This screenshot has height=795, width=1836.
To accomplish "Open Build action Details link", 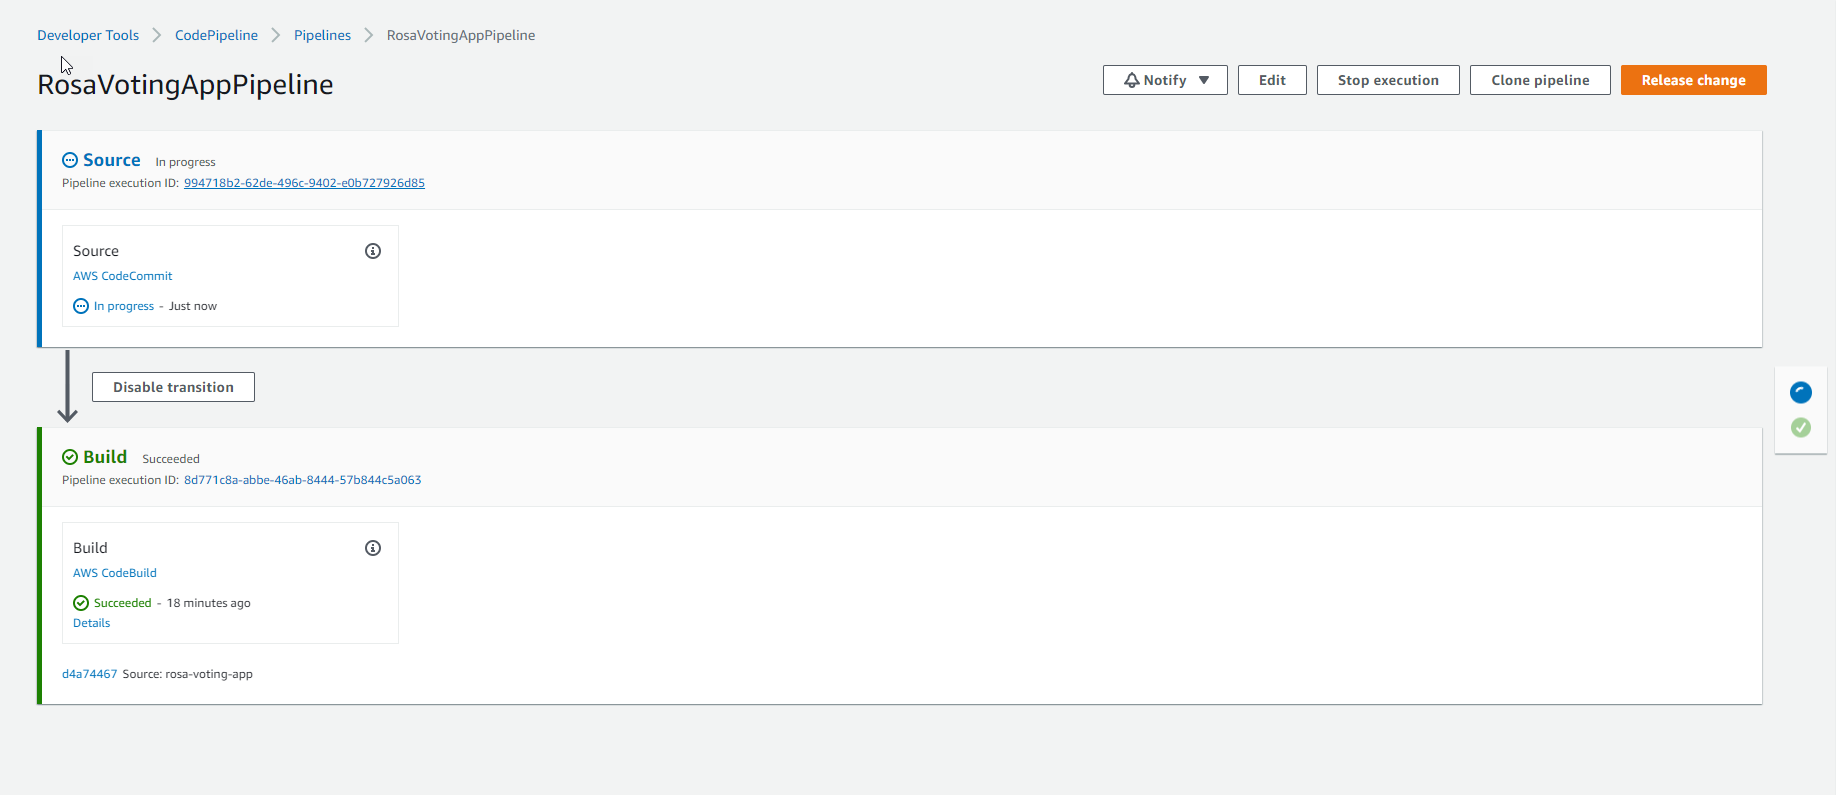I will 92,623.
